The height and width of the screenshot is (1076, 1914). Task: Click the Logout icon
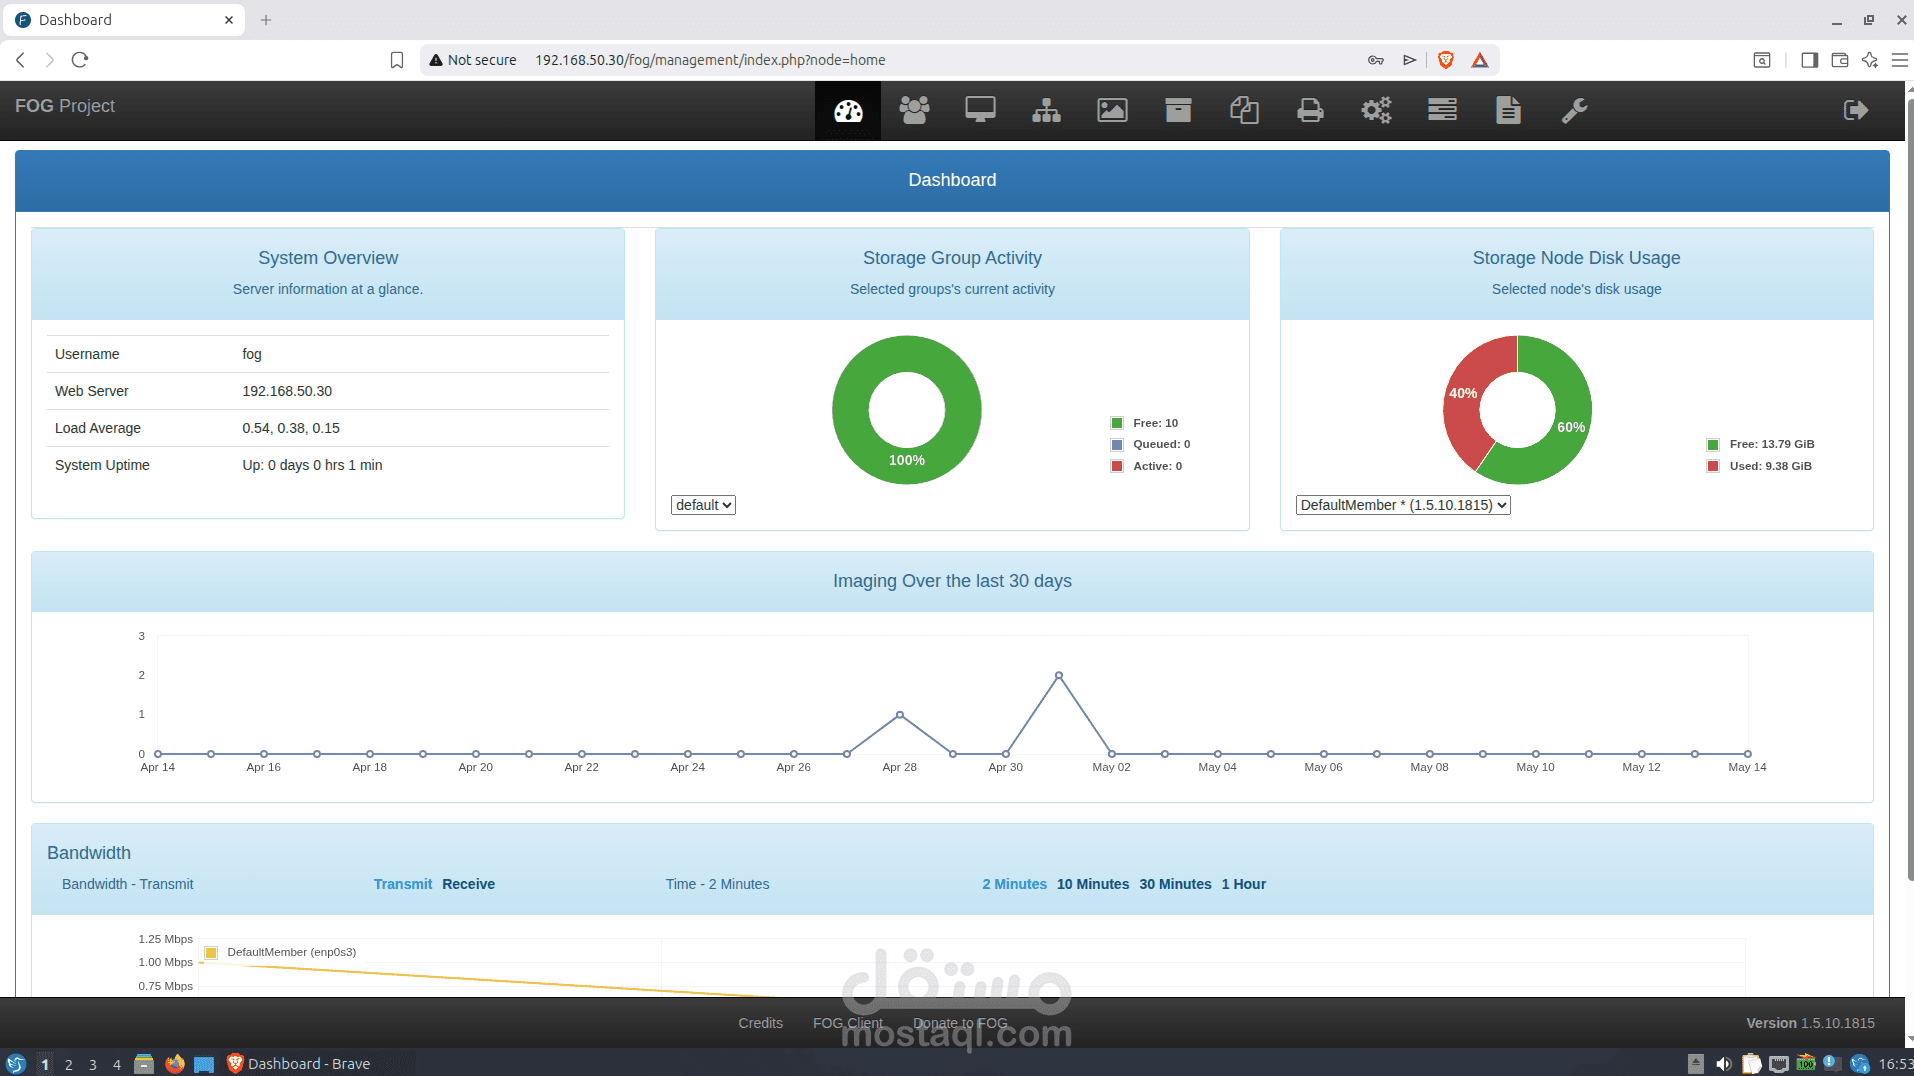(x=1856, y=110)
